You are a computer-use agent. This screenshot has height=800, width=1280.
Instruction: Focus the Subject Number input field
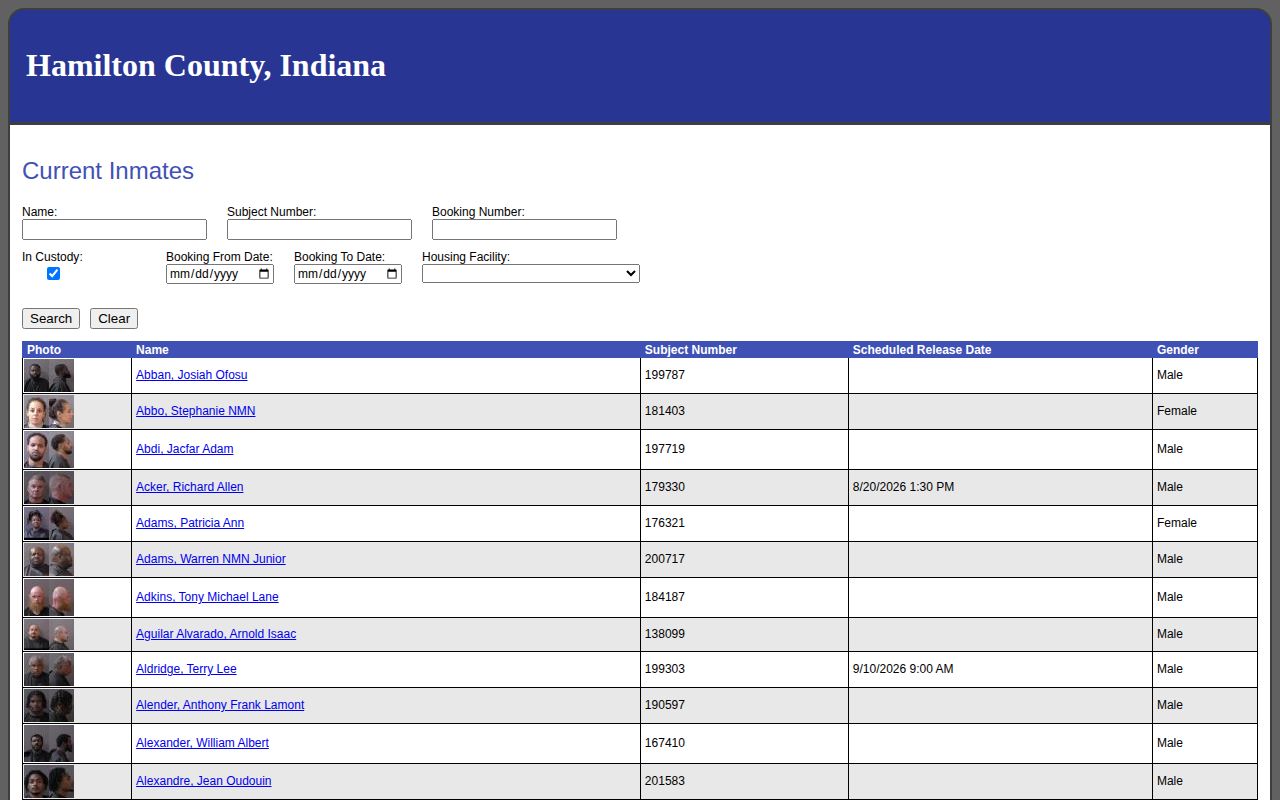click(319, 230)
